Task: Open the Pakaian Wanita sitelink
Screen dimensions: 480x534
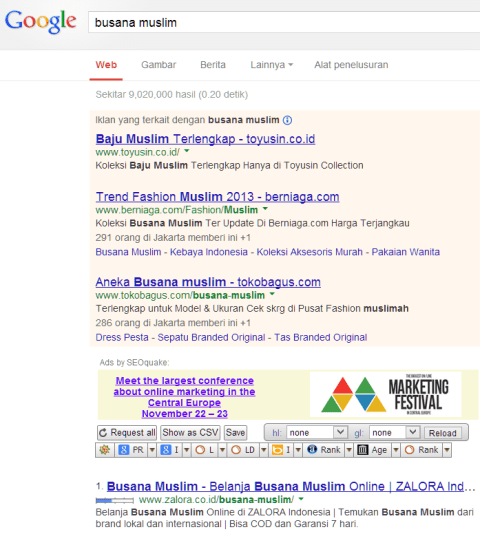Action: (405, 252)
